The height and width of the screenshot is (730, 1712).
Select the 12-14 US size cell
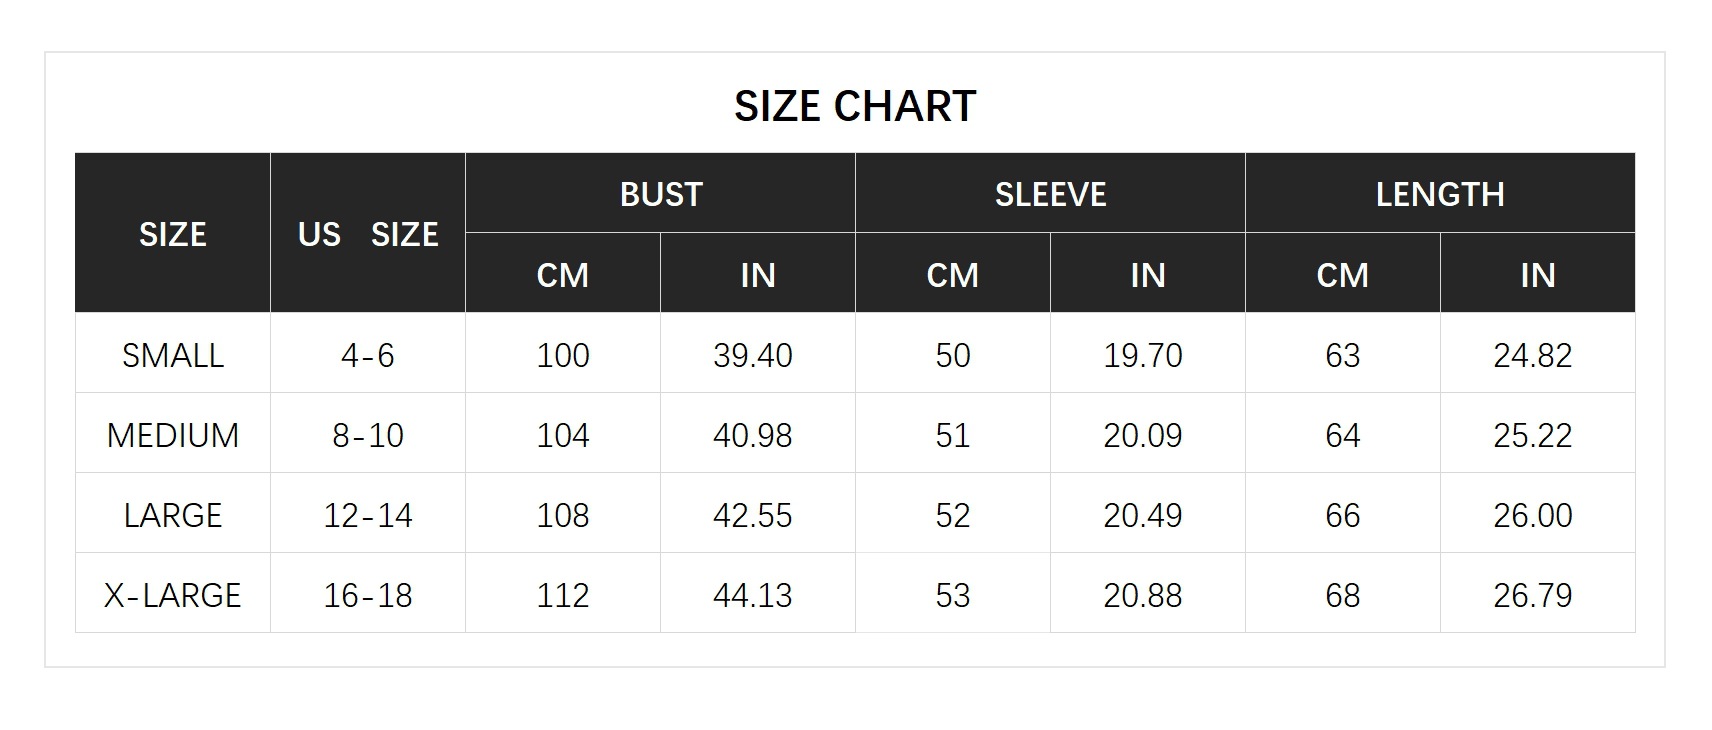(x=368, y=515)
